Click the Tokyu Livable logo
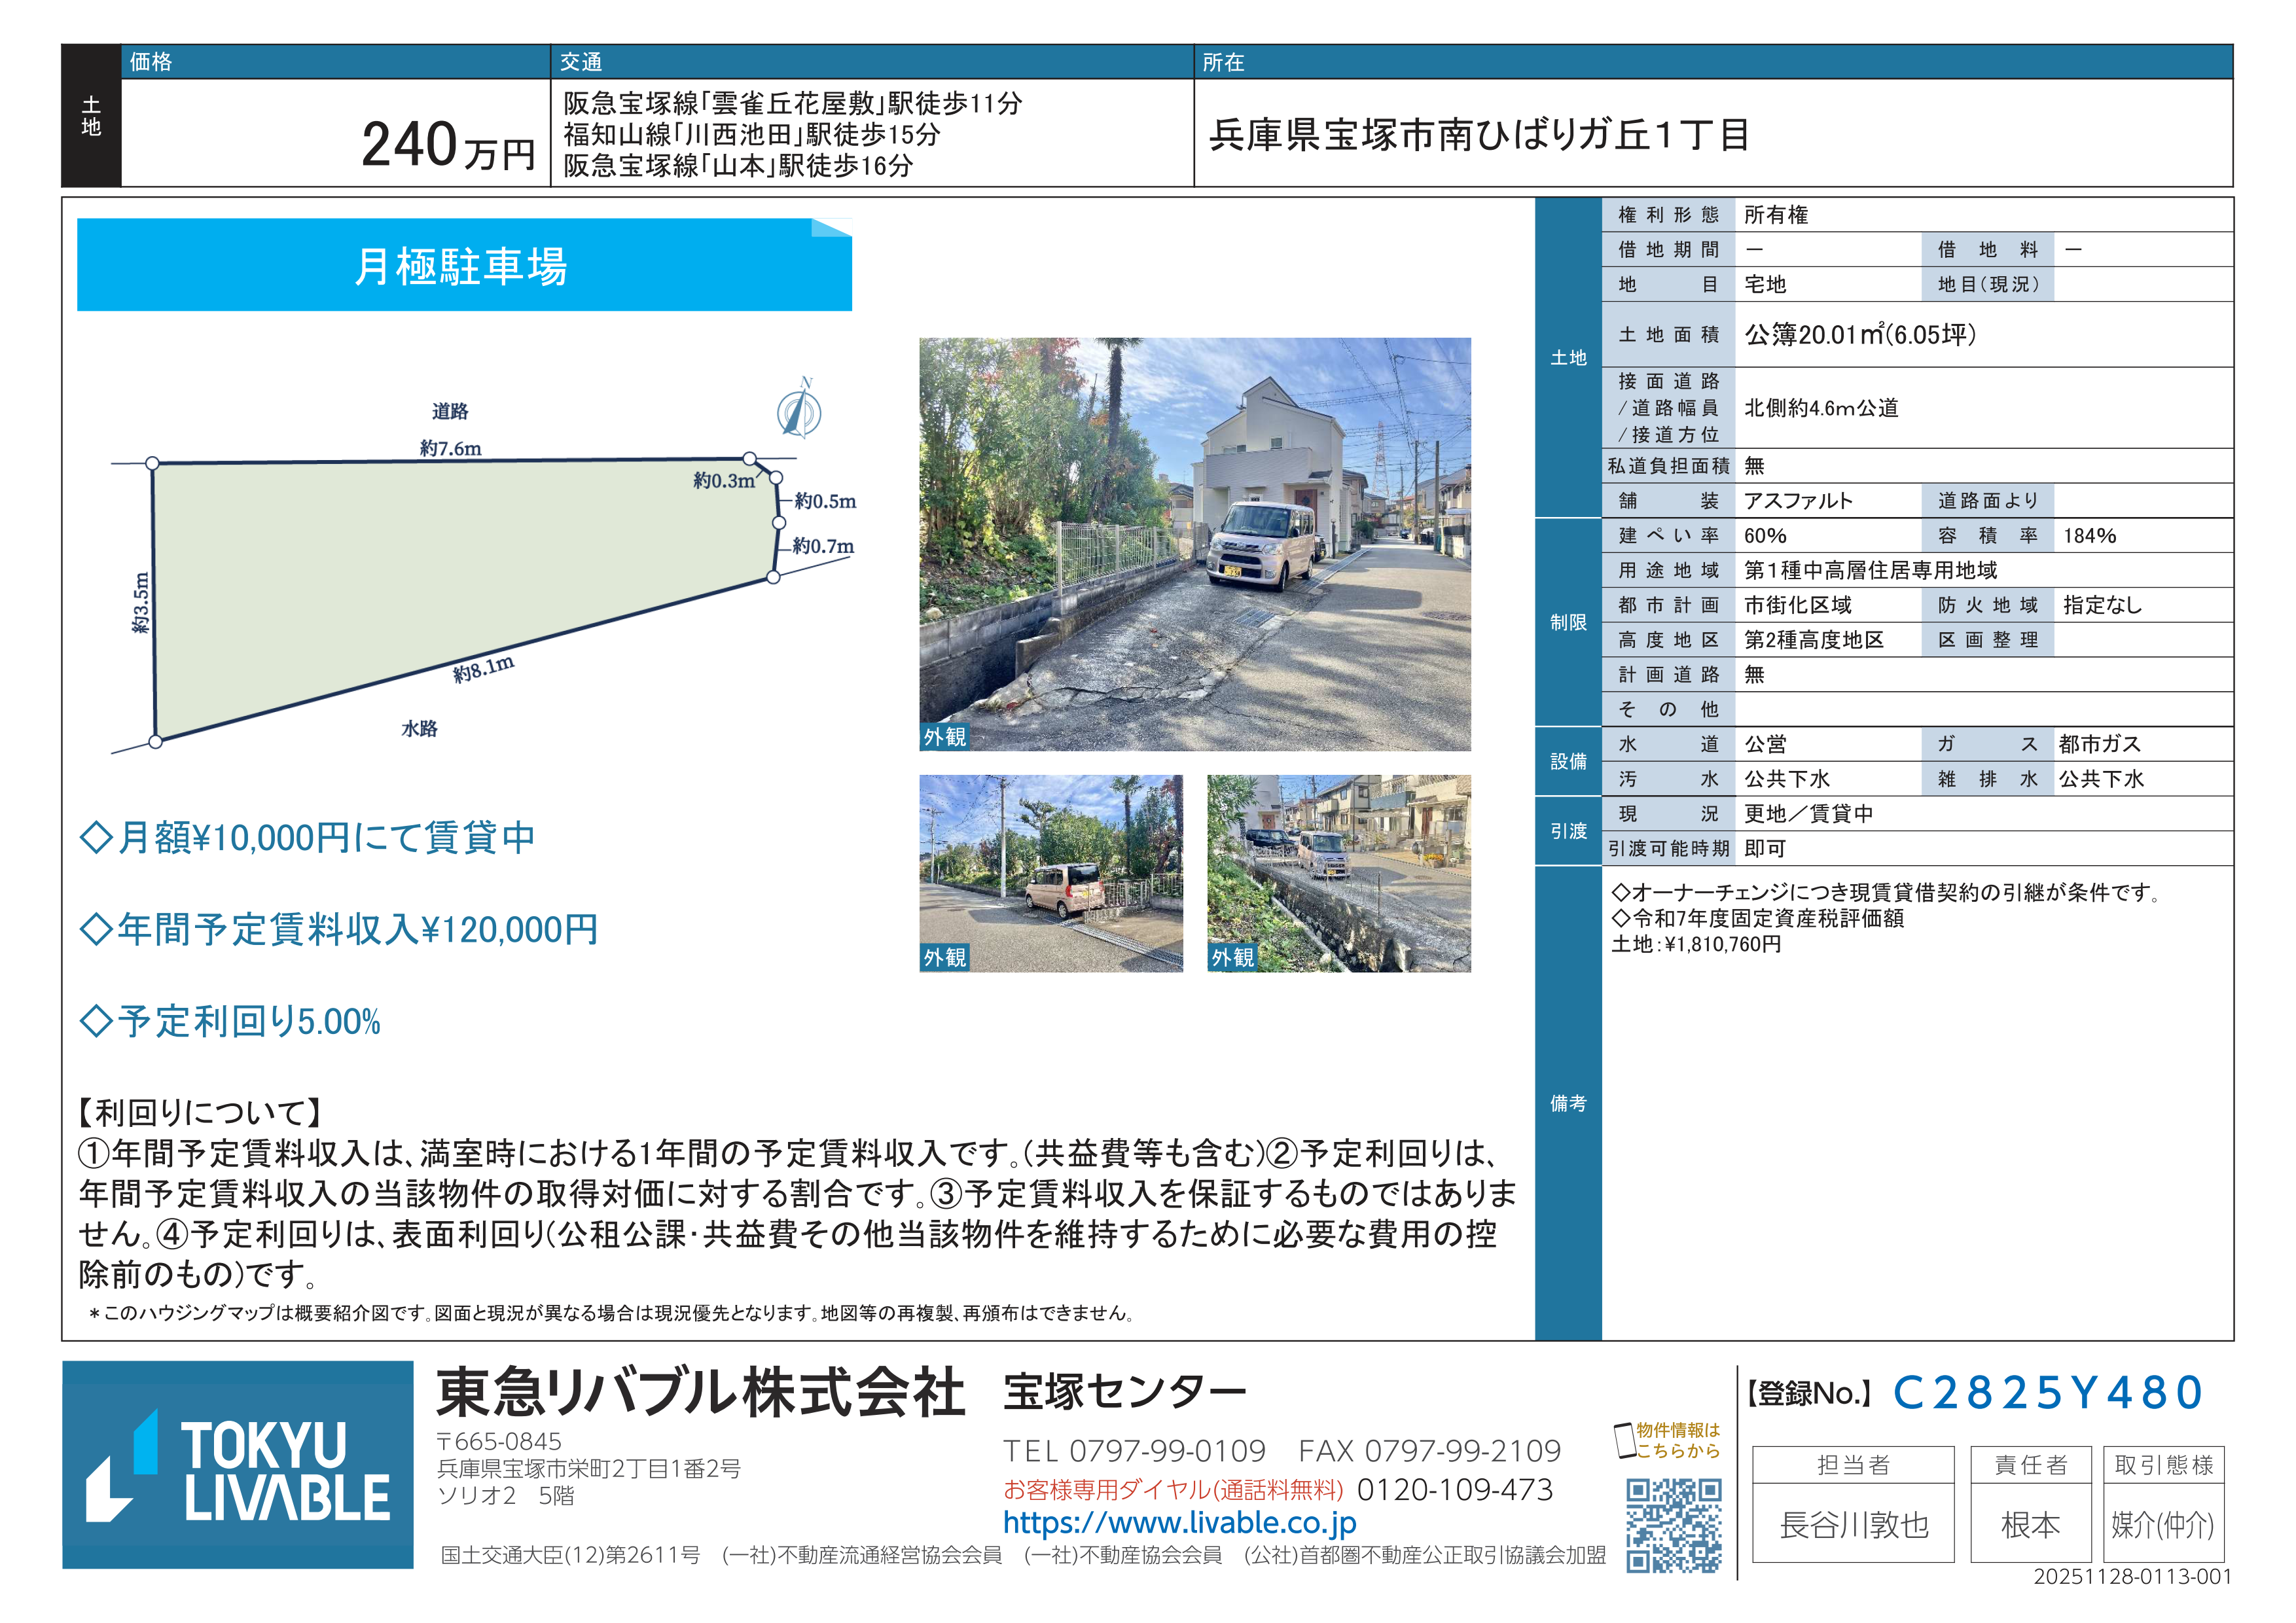This screenshot has width=2296, height=1623. tap(238, 1464)
